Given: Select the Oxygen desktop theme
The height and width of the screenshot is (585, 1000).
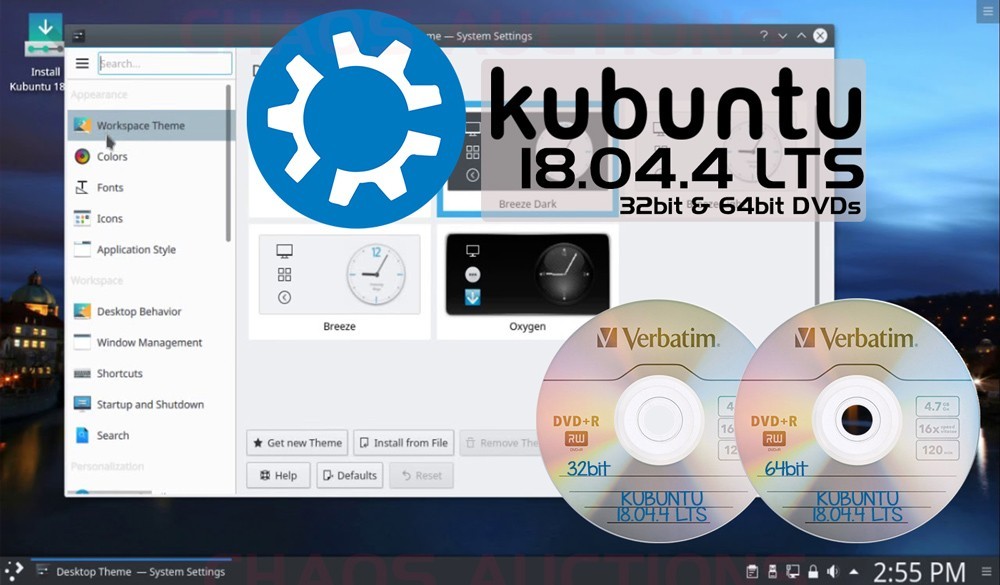Looking at the screenshot, I should coord(527,284).
